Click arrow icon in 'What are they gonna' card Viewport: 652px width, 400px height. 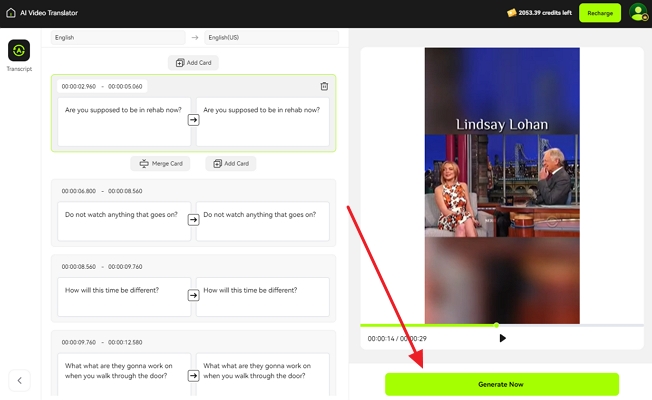[194, 375]
